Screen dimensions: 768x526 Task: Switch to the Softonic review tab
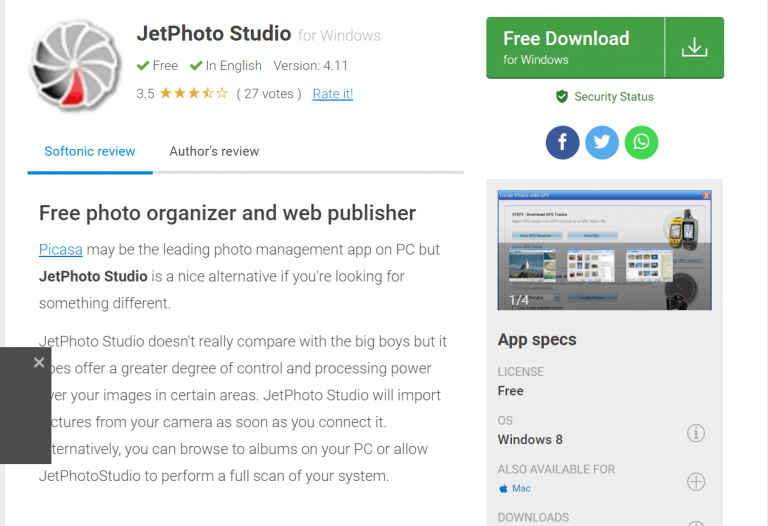pos(90,151)
